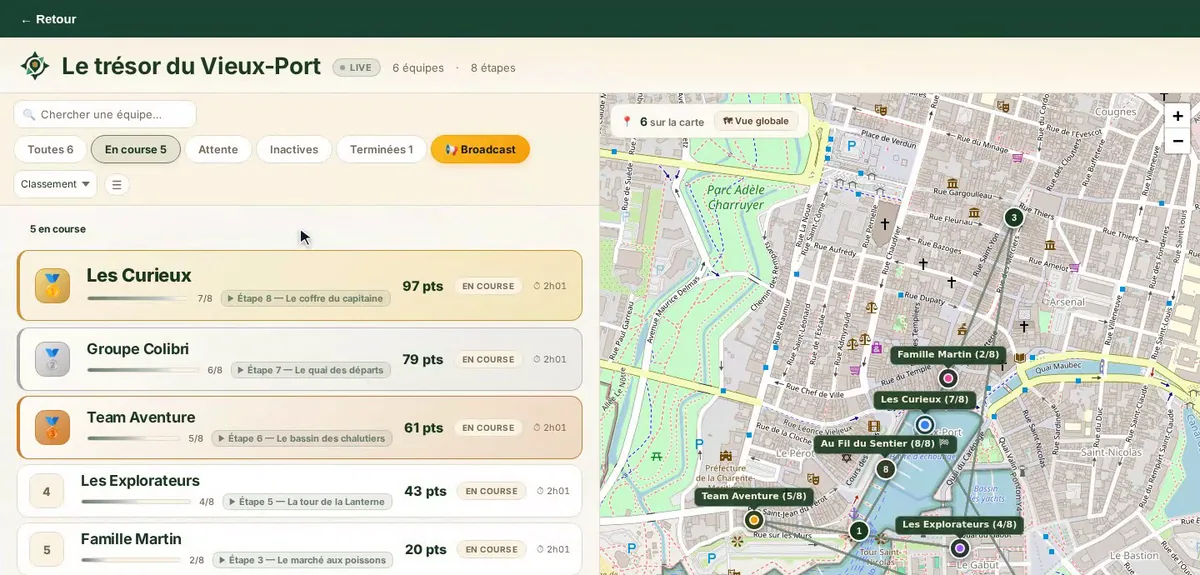
Task: Click the EN COURSE badge of Les Explorateurs
Action: [491, 491]
